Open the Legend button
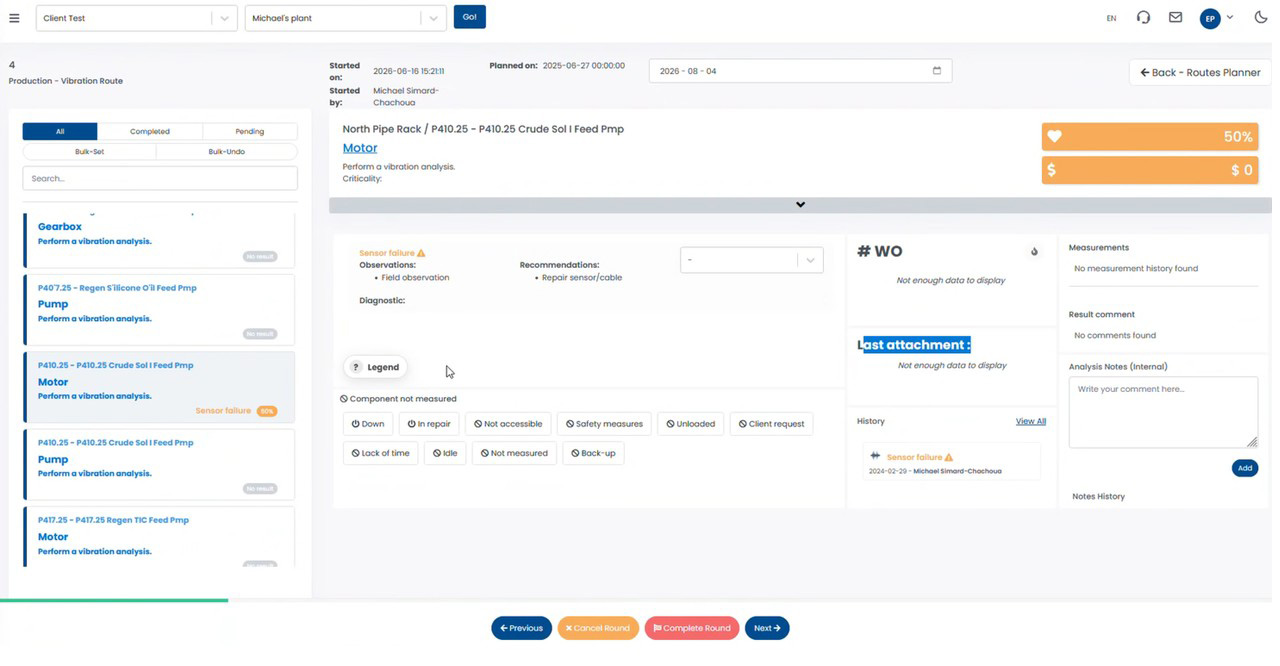 tap(375, 367)
